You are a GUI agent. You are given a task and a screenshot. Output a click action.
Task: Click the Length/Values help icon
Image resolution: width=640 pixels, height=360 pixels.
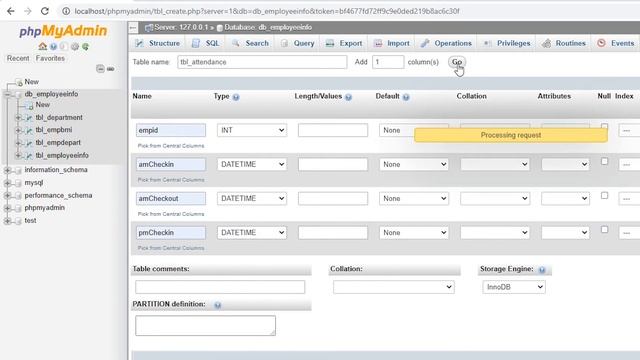pyautogui.click(x=348, y=97)
